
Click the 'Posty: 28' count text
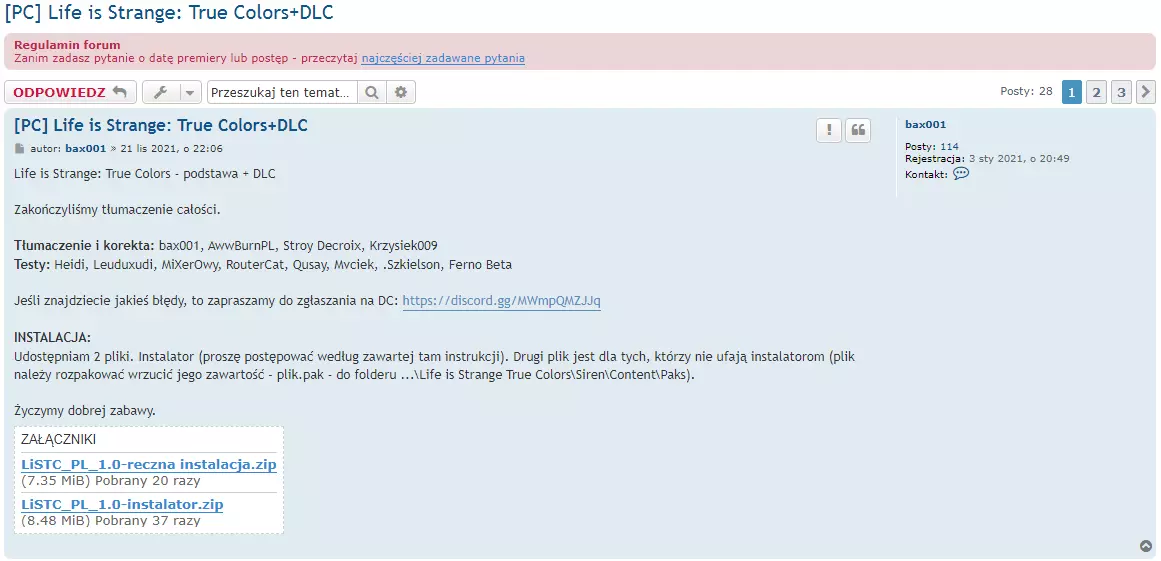click(x=1026, y=92)
